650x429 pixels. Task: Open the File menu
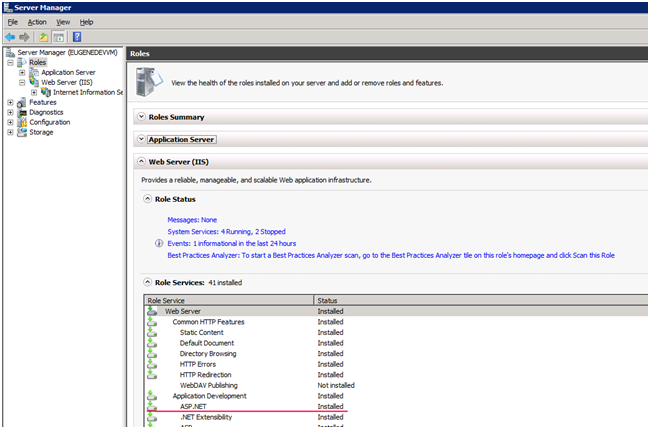pyautogui.click(x=13, y=21)
